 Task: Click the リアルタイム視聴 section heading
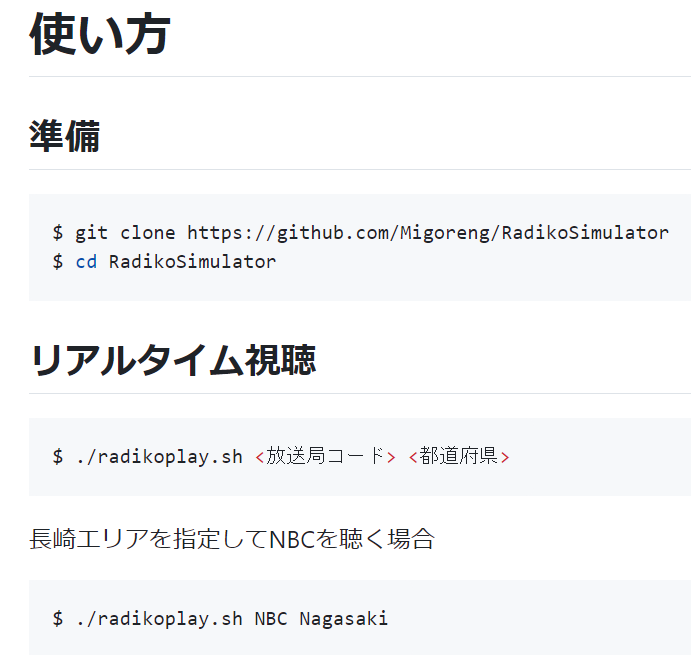173,360
